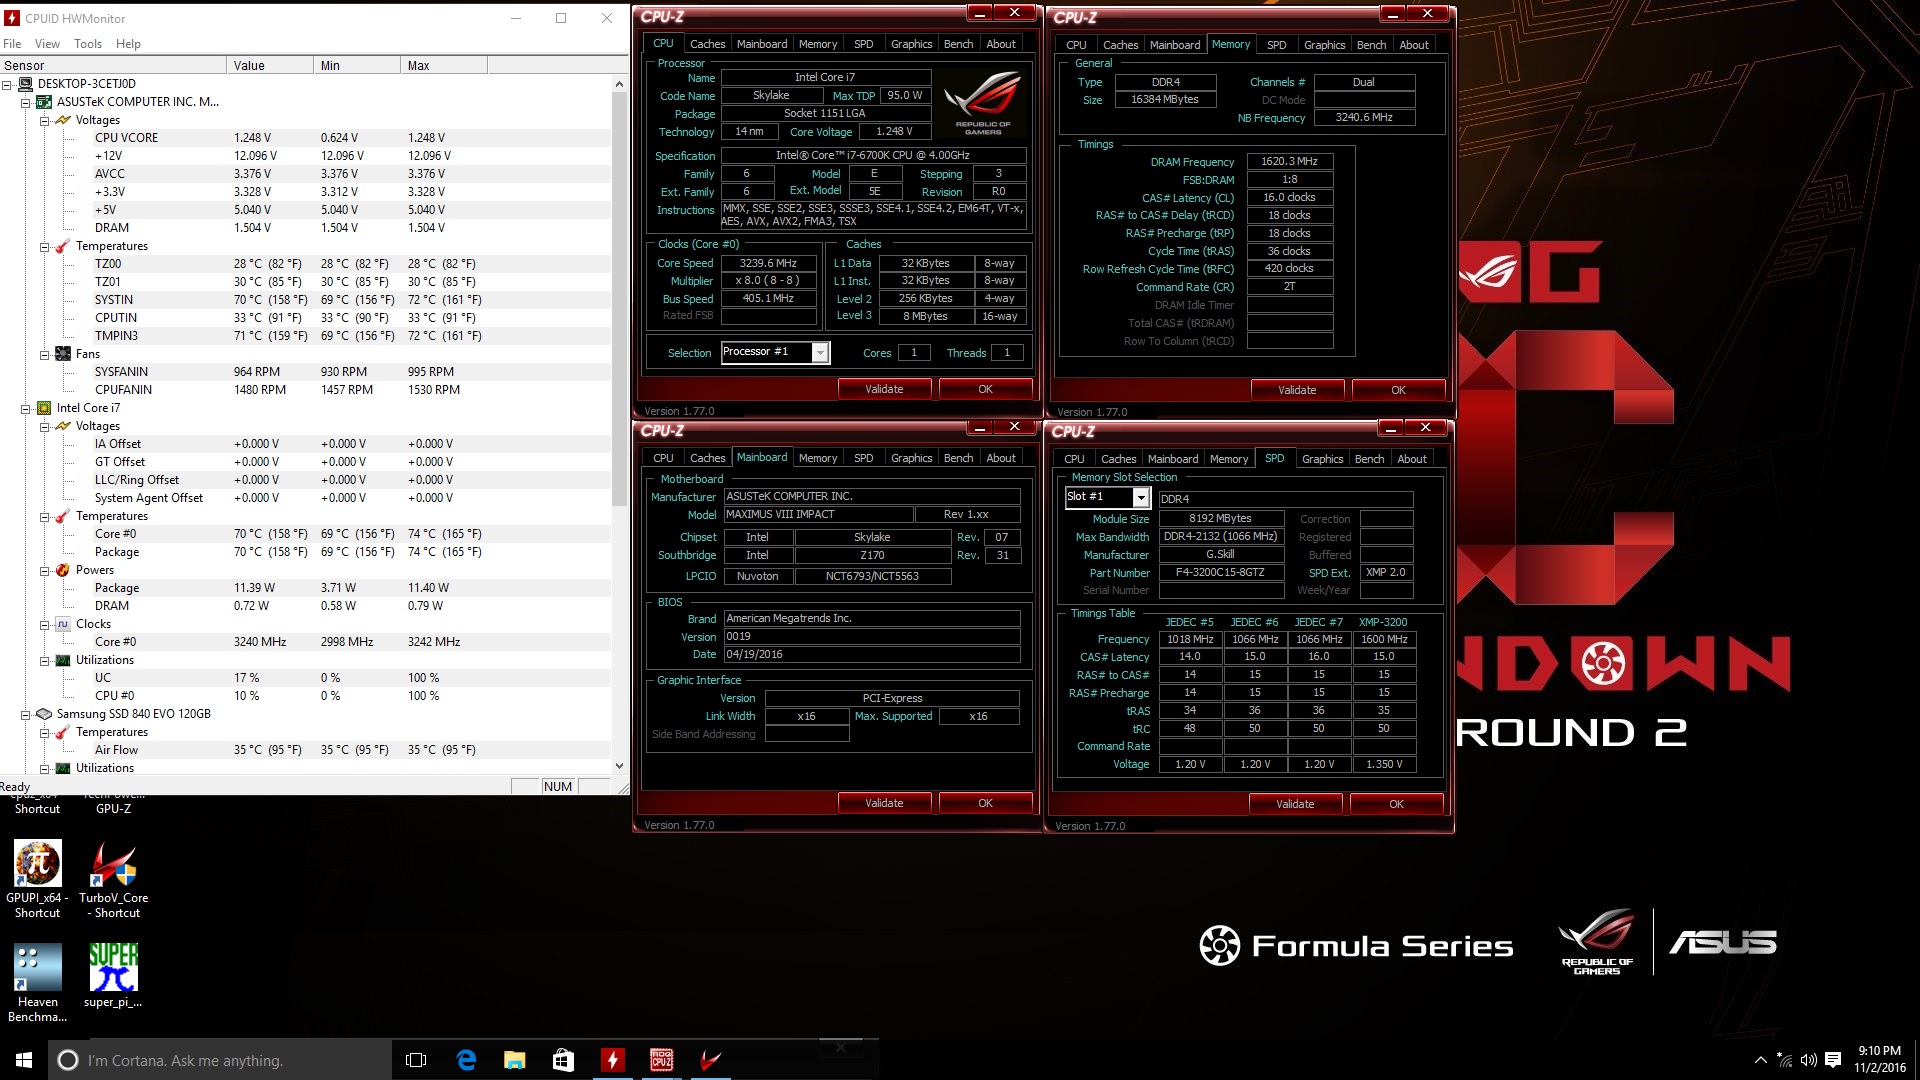The height and width of the screenshot is (1080, 1920).
Task: Click the Max column header
Action: coord(443,65)
